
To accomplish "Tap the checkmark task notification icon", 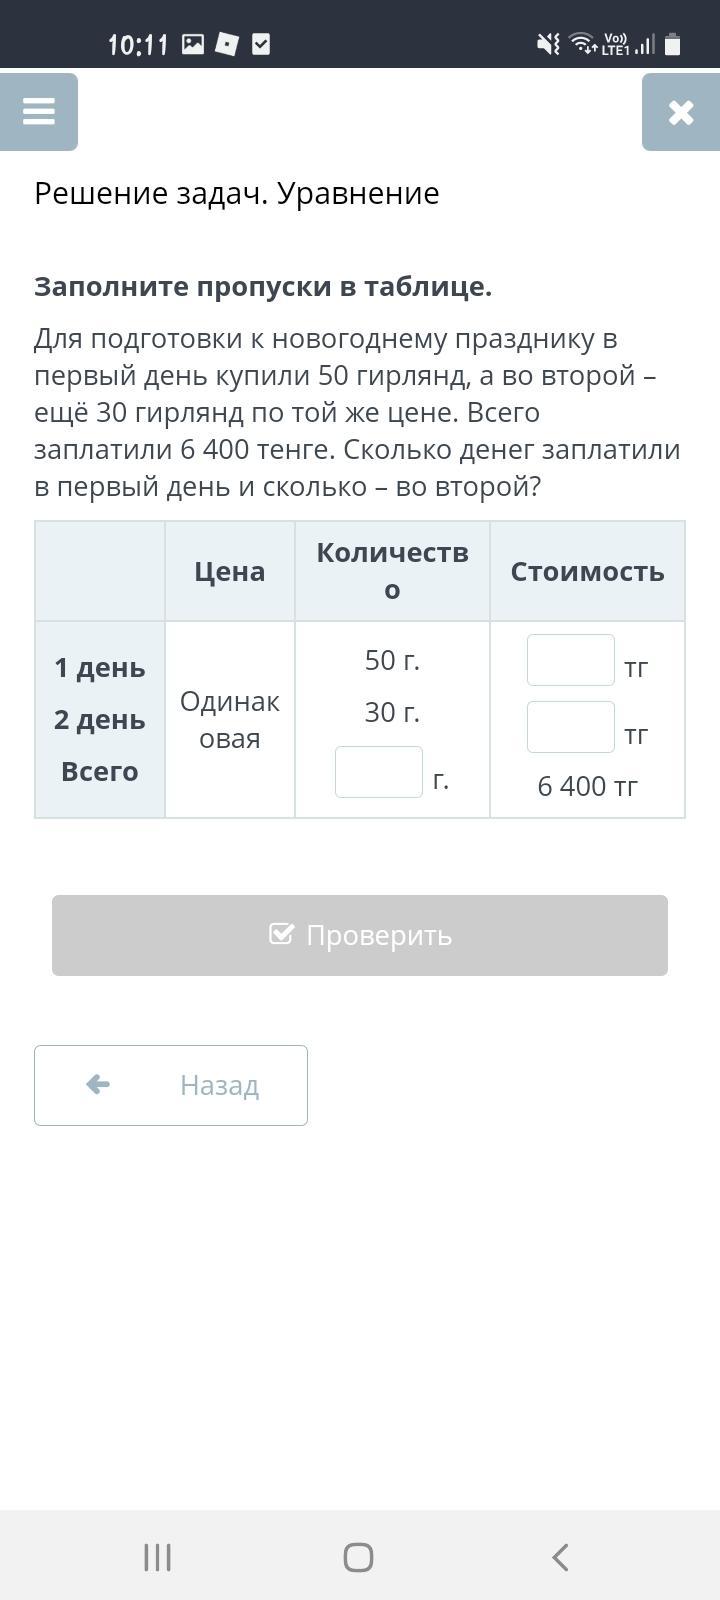I will click(261, 44).
